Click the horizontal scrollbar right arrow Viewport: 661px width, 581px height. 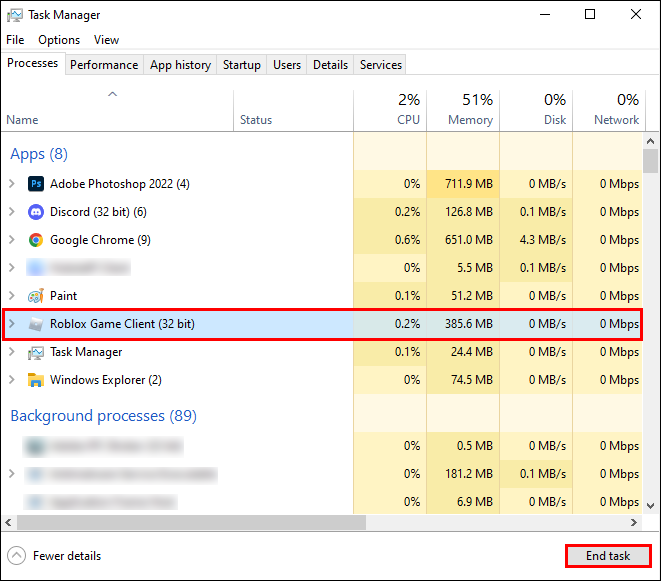(634, 523)
